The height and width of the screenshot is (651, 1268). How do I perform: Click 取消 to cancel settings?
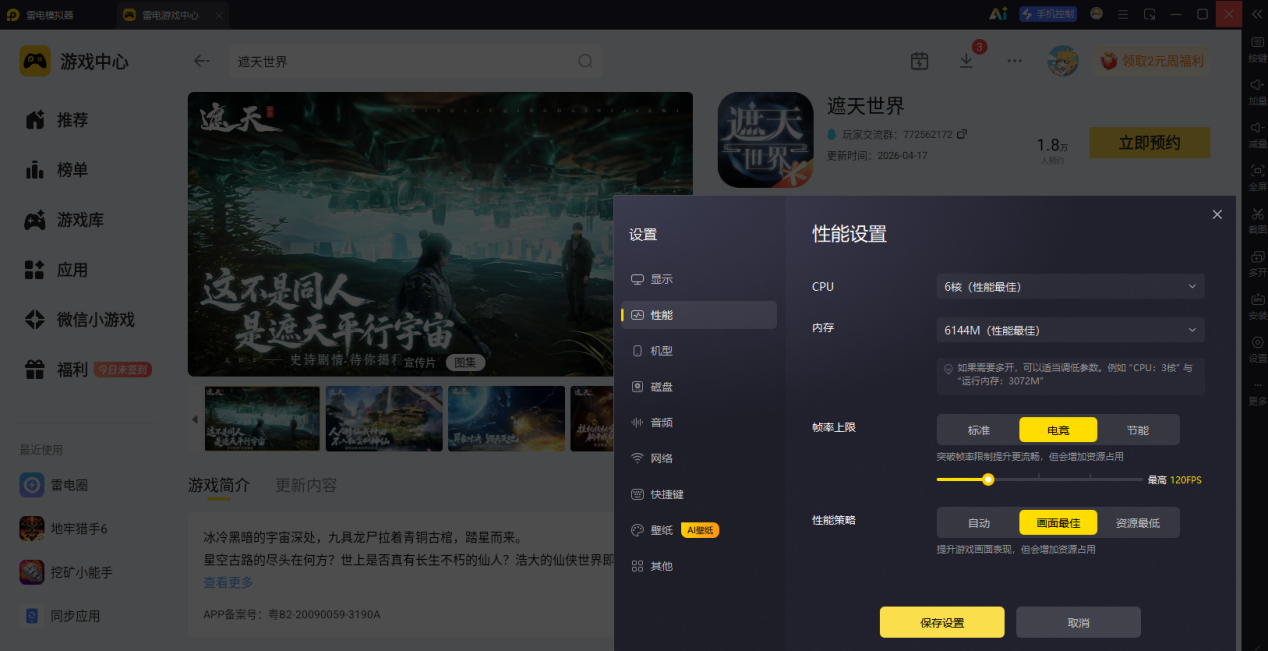point(1078,622)
